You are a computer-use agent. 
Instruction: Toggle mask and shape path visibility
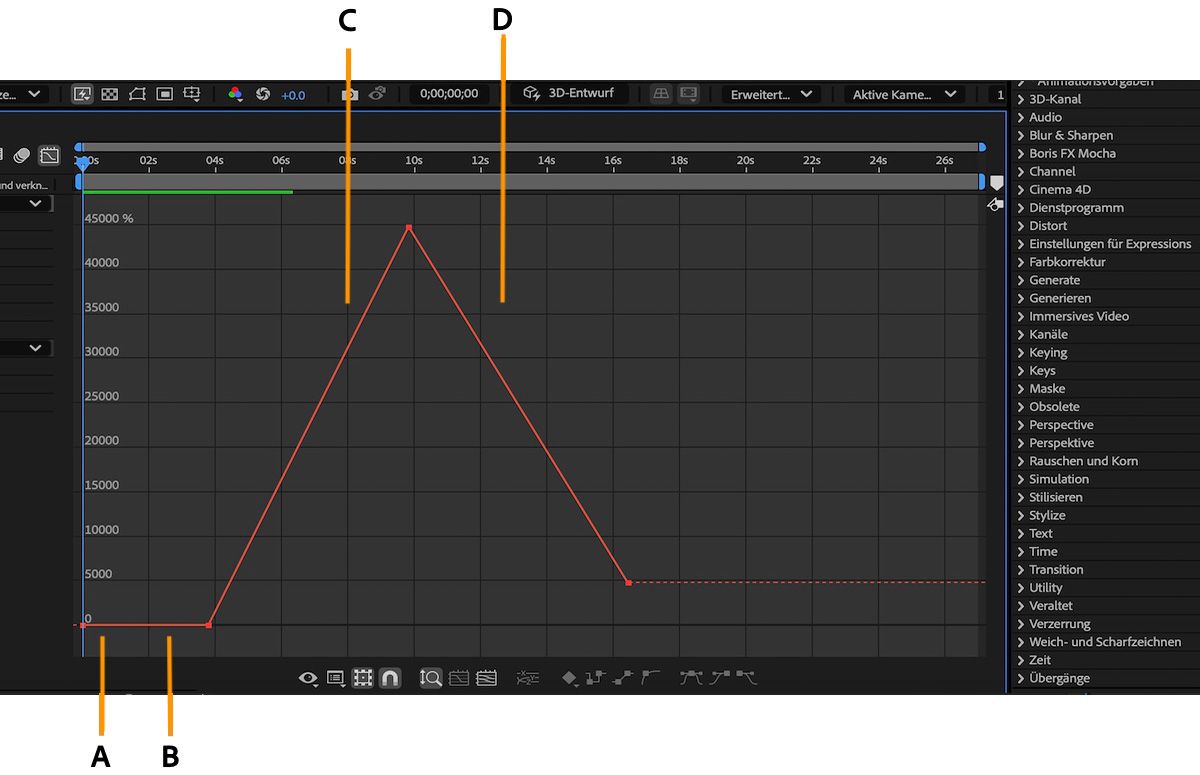[x=137, y=94]
